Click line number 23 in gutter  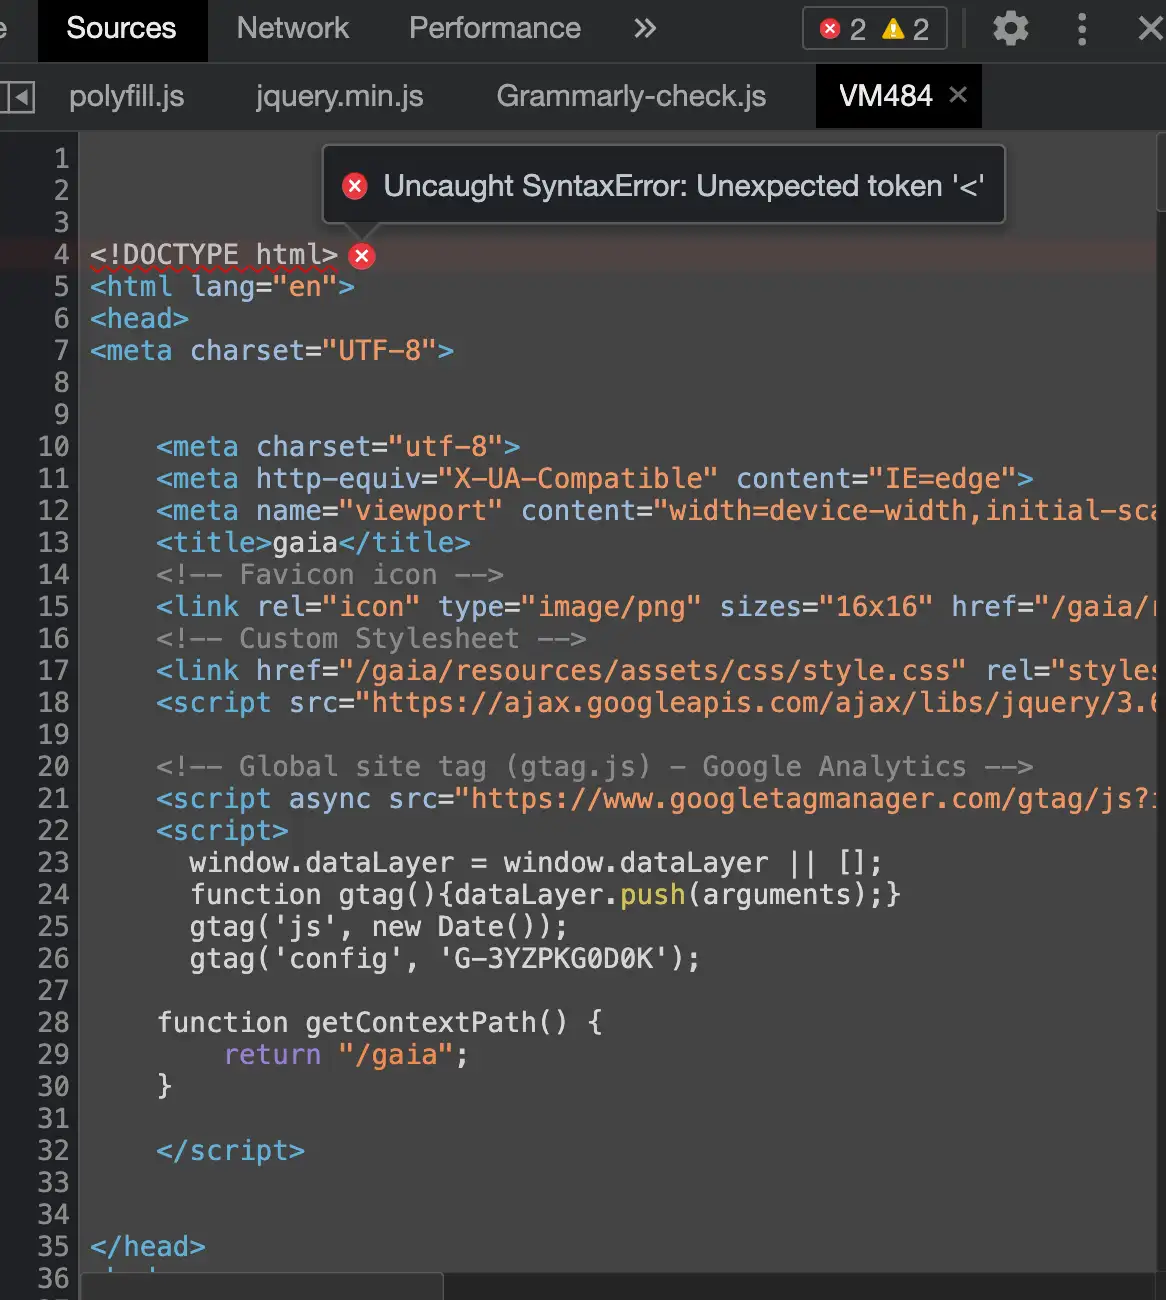54,863
